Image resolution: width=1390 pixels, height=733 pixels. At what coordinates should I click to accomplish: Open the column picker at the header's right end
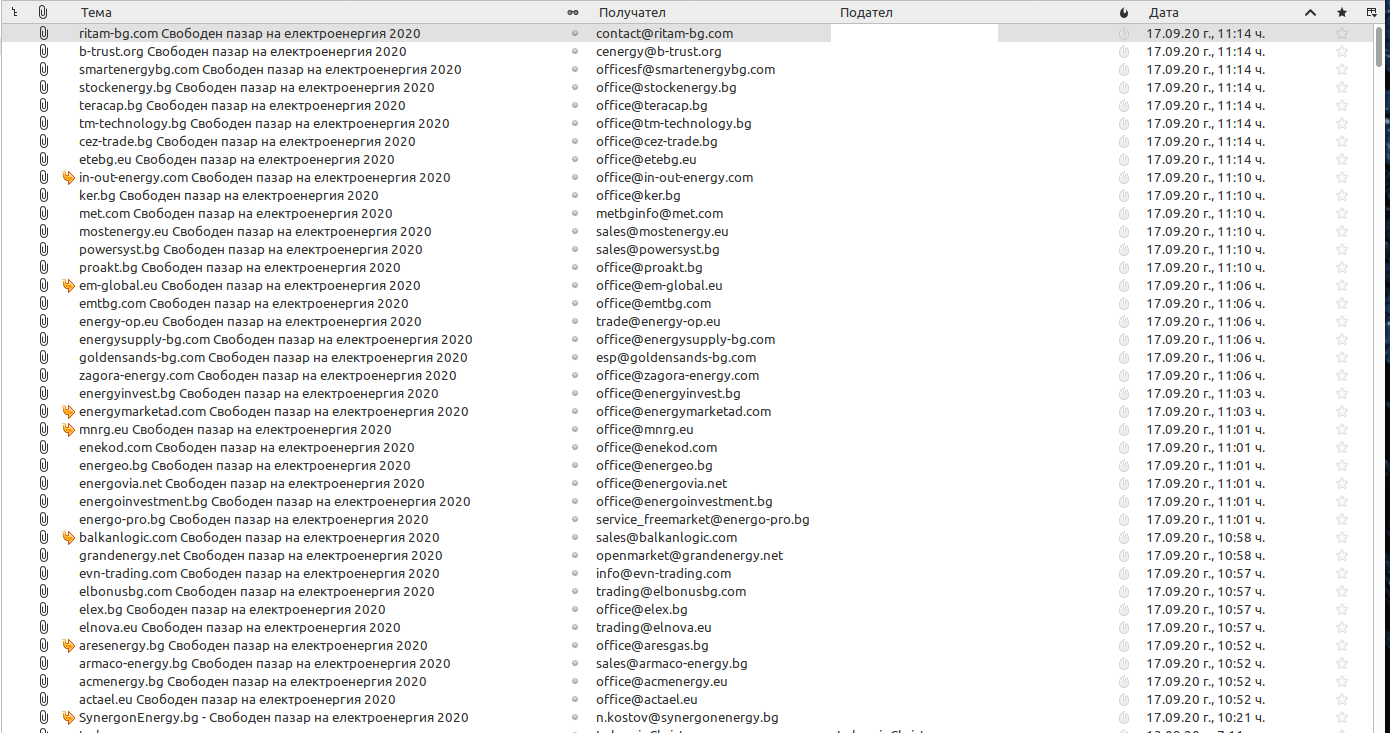pos(1370,13)
